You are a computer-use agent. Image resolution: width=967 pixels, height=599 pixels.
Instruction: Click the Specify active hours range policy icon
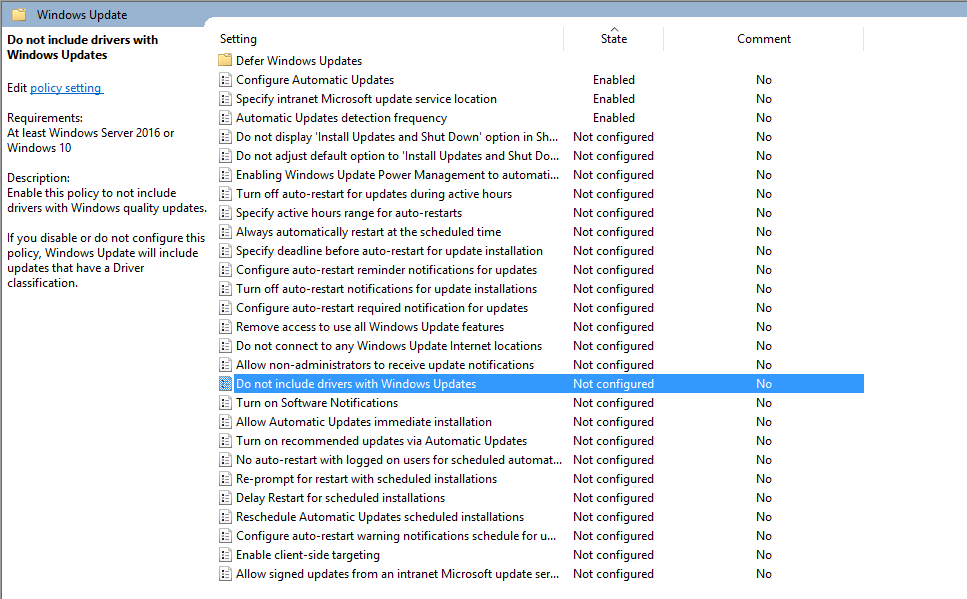(x=226, y=213)
